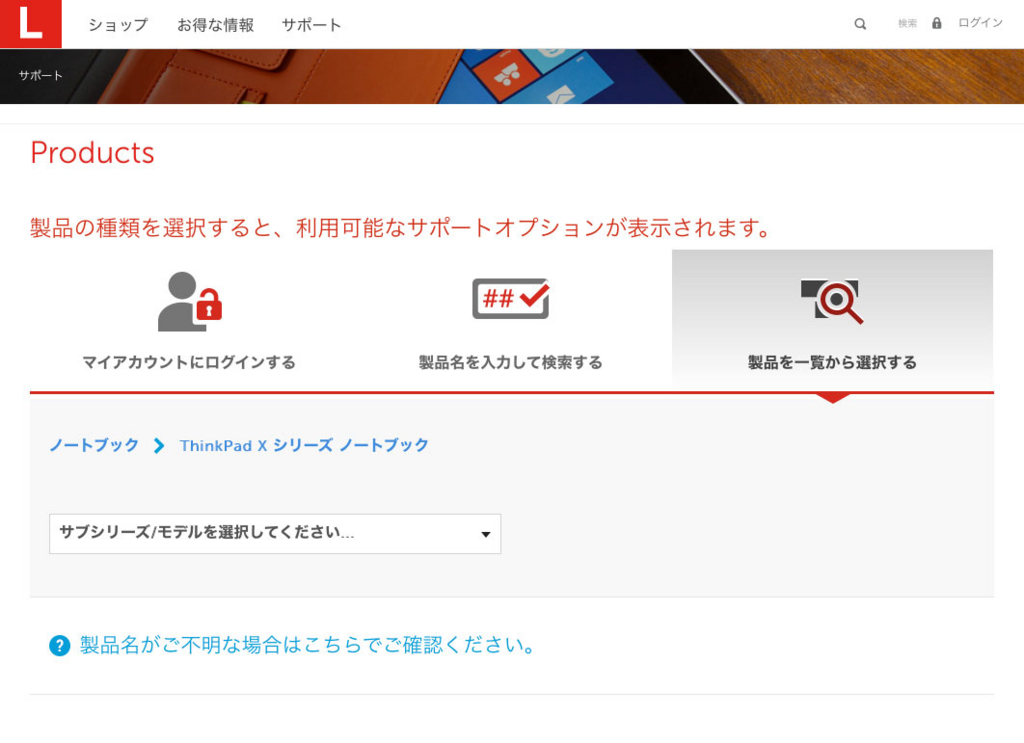
Task: Click the blue question mark help icon
Action: click(62, 645)
